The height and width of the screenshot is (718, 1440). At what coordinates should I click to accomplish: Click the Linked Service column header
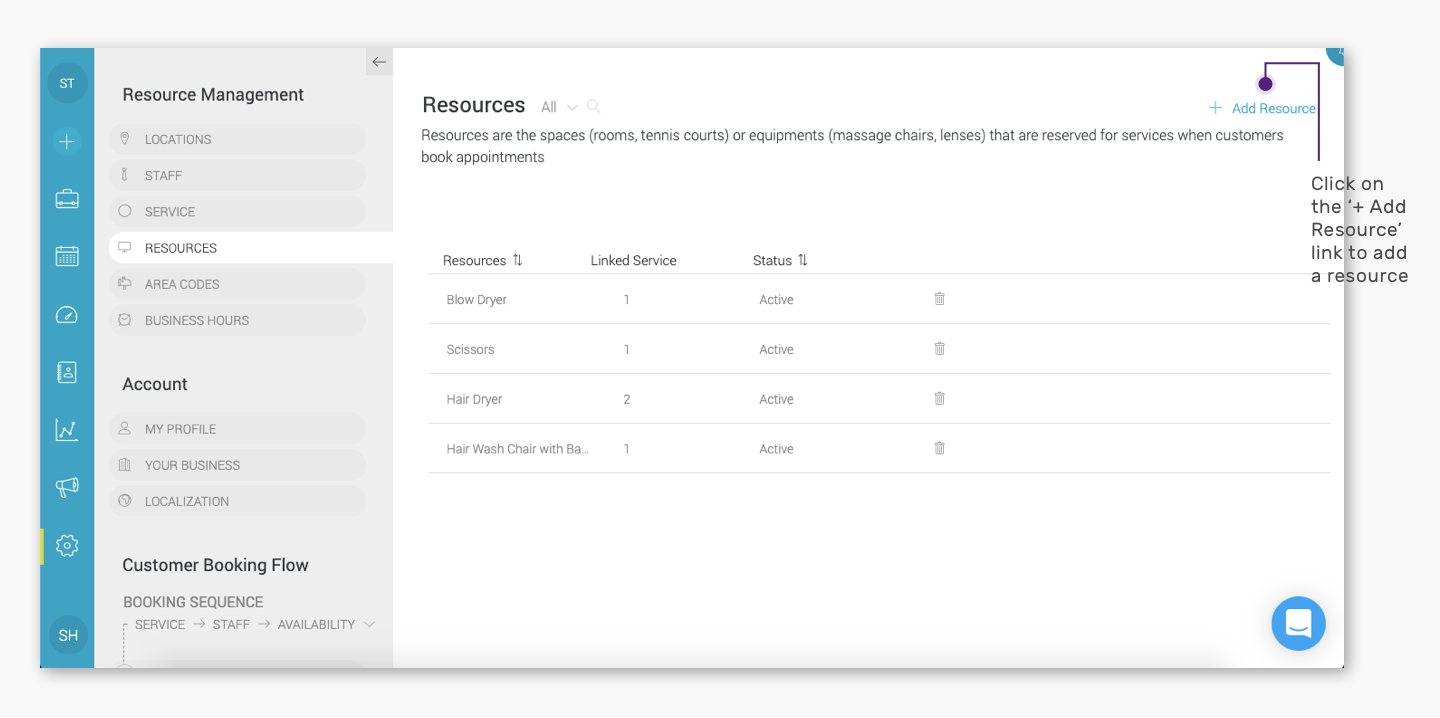click(633, 261)
